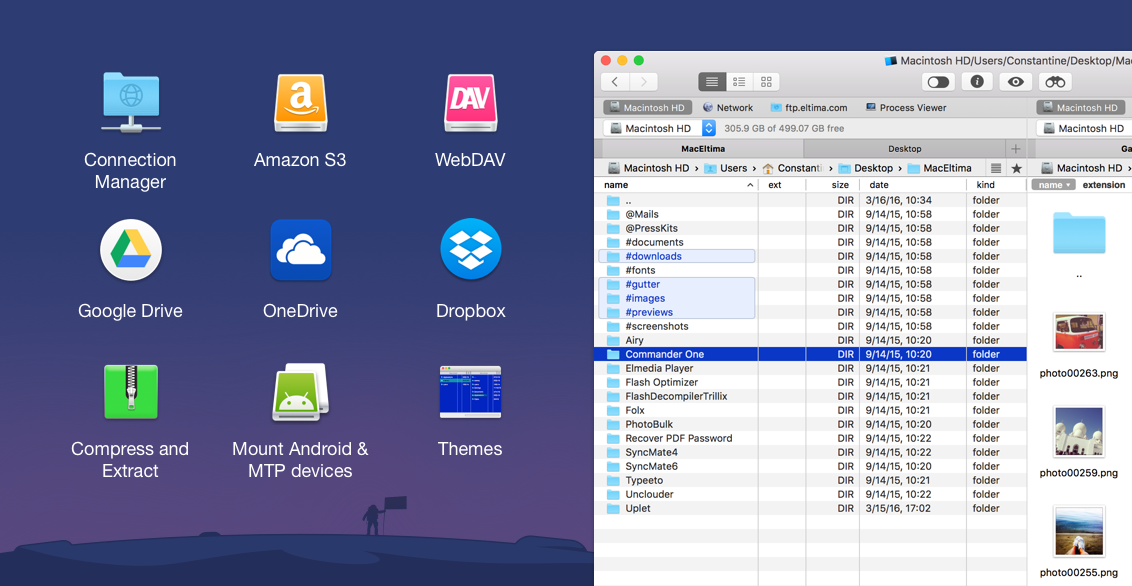Image resolution: width=1132 pixels, height=586 pixels.
Task: Click the Compress and Extract zip icon
Action: [131, 393]
